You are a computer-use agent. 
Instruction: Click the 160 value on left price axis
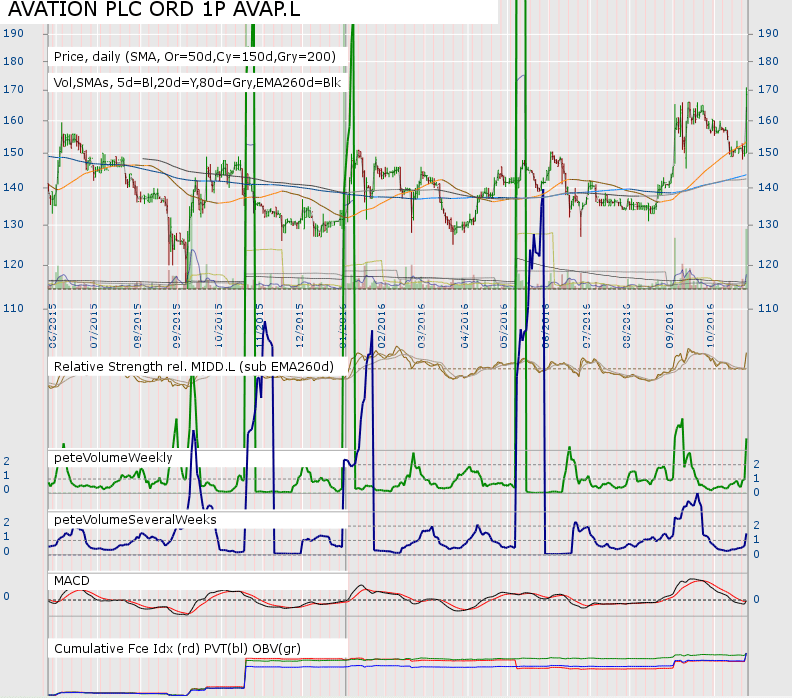13,120
